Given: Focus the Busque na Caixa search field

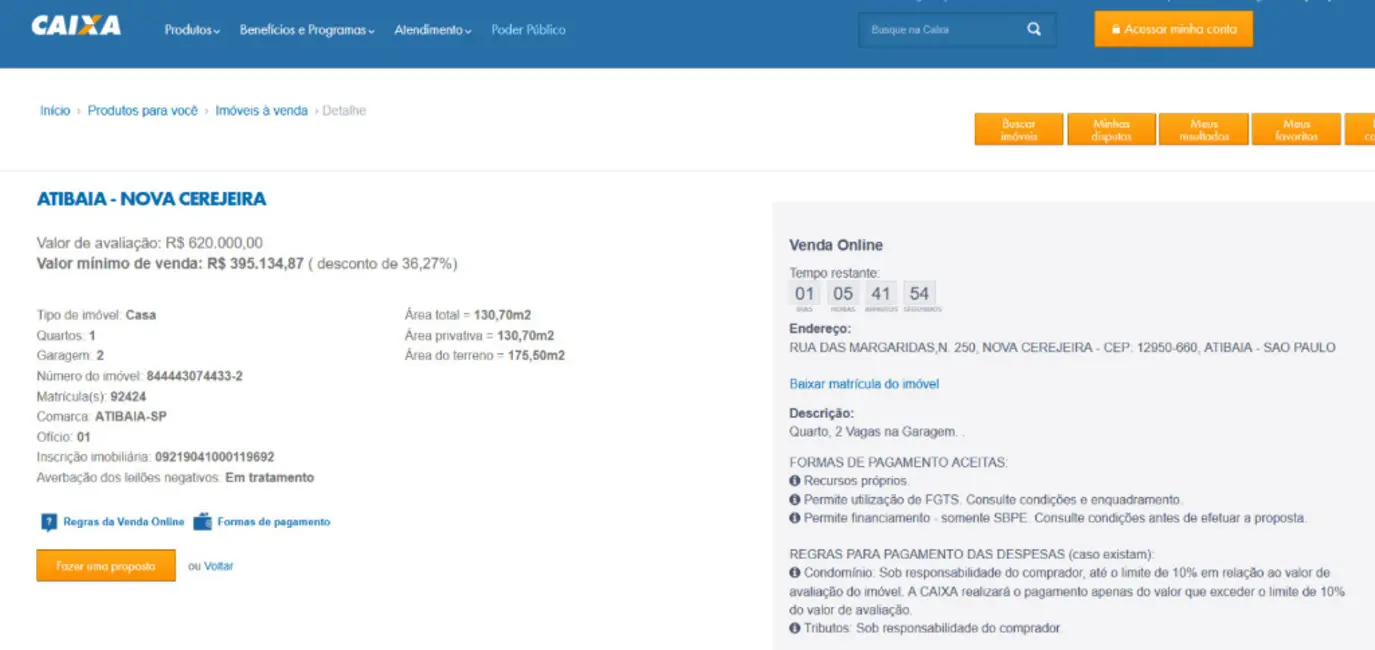Looking at the screenshot, I should [940, 30].
